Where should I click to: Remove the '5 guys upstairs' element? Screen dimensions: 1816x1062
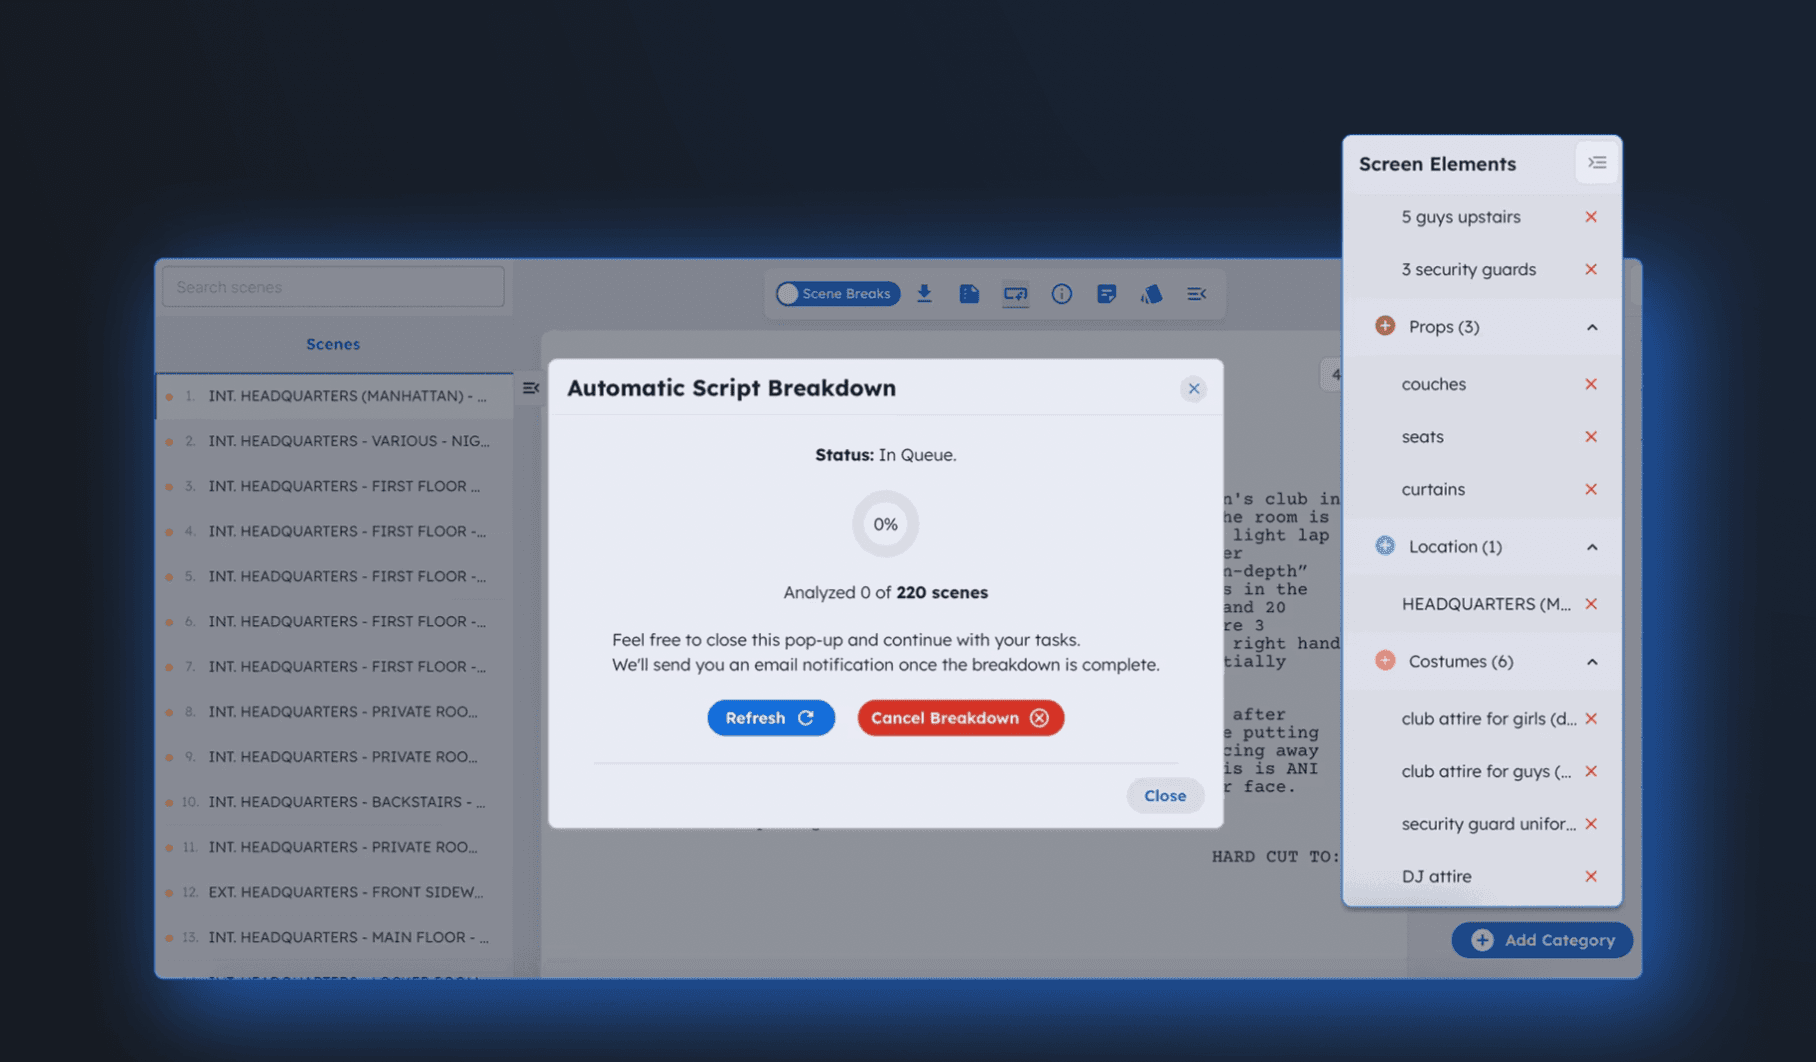1591,216
